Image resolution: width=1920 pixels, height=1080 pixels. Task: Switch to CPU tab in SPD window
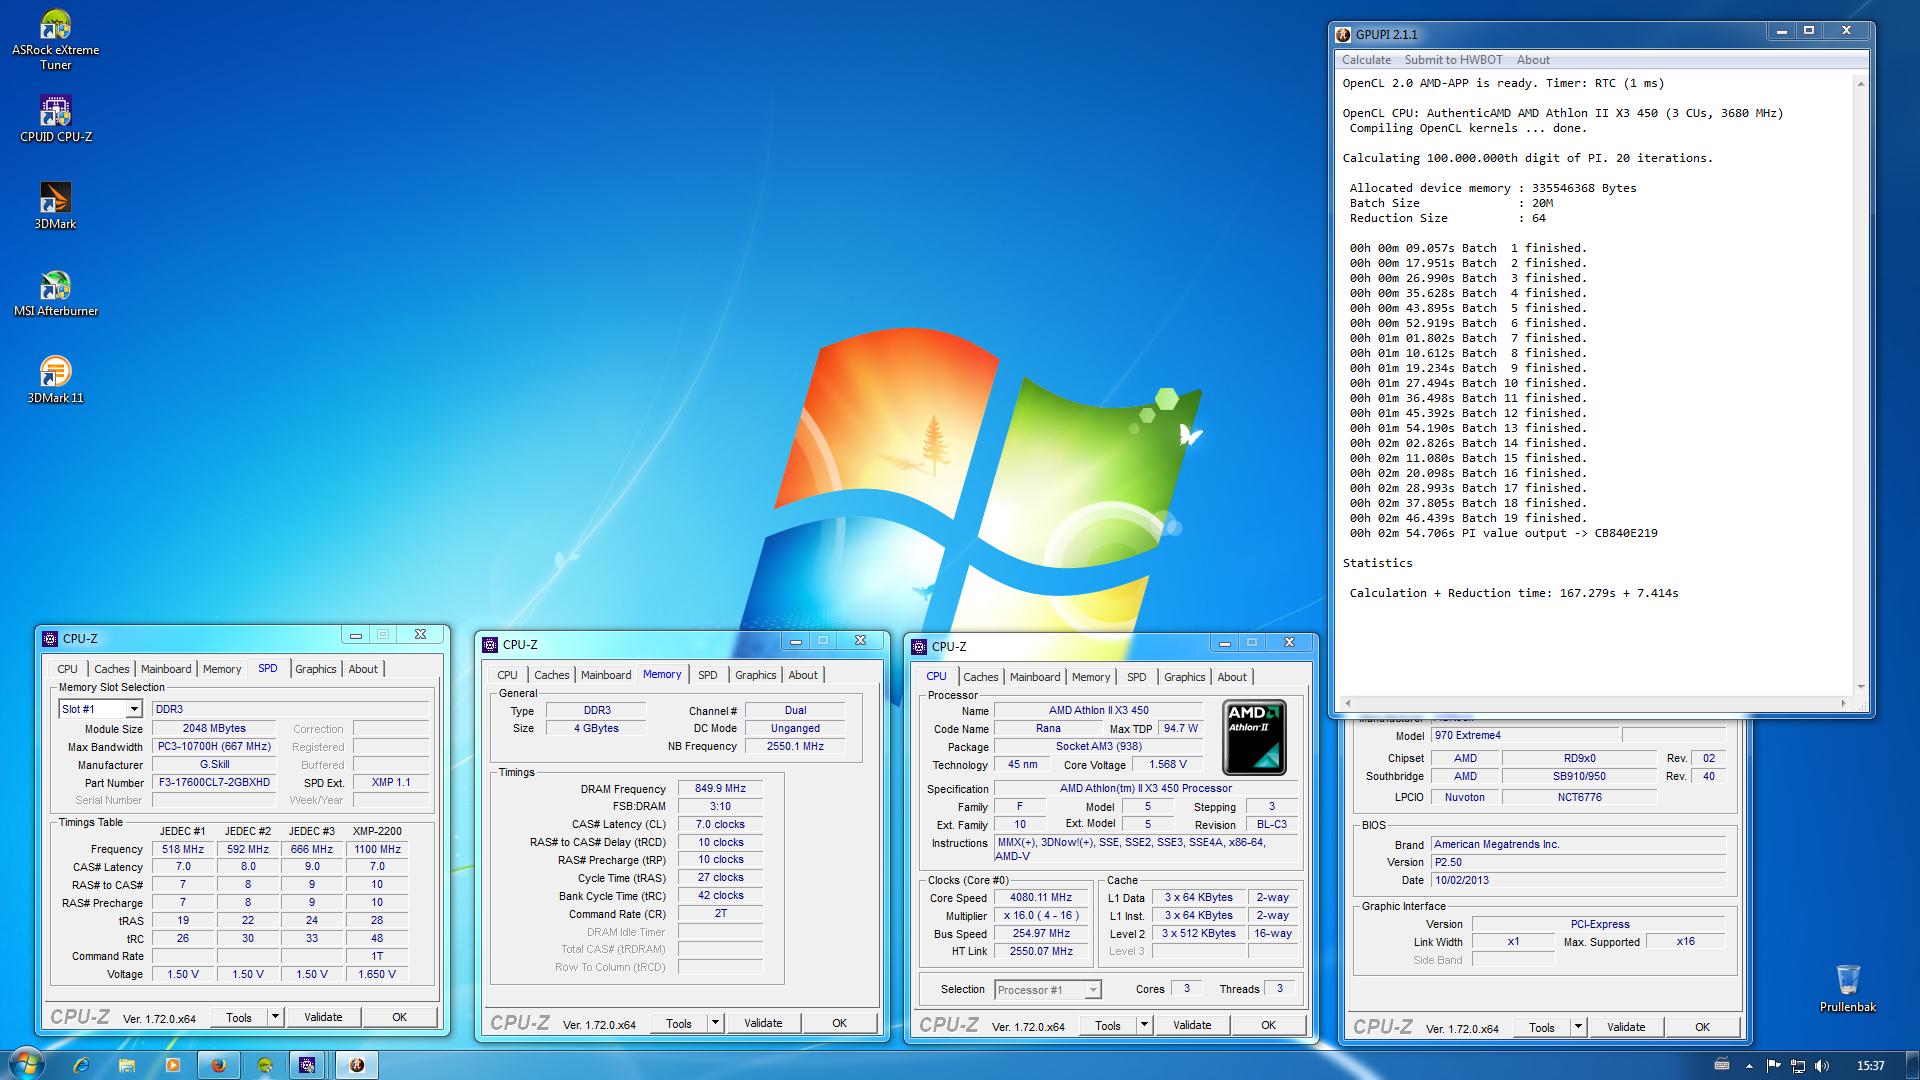67,669
